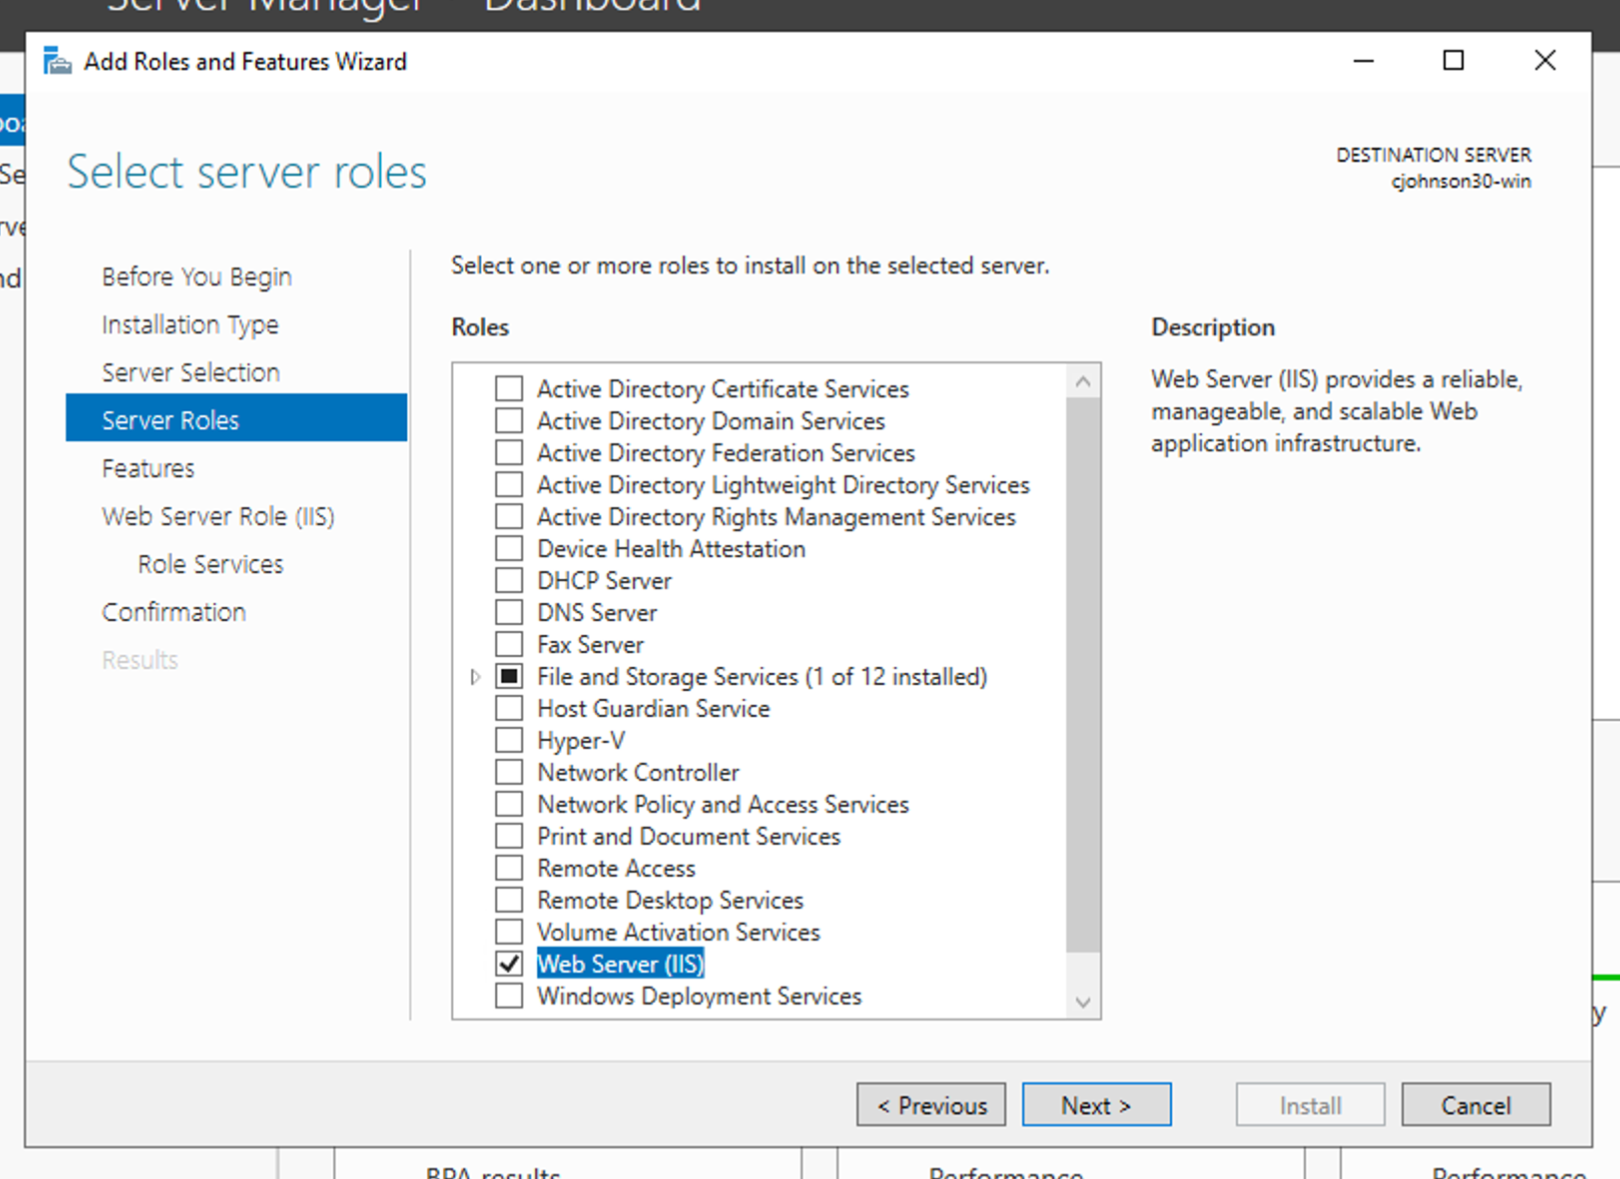This screenshot has width=1620, height=1179.
Task: Maximize the Add Roles and Features Wizard
Action: (1453, 61)
